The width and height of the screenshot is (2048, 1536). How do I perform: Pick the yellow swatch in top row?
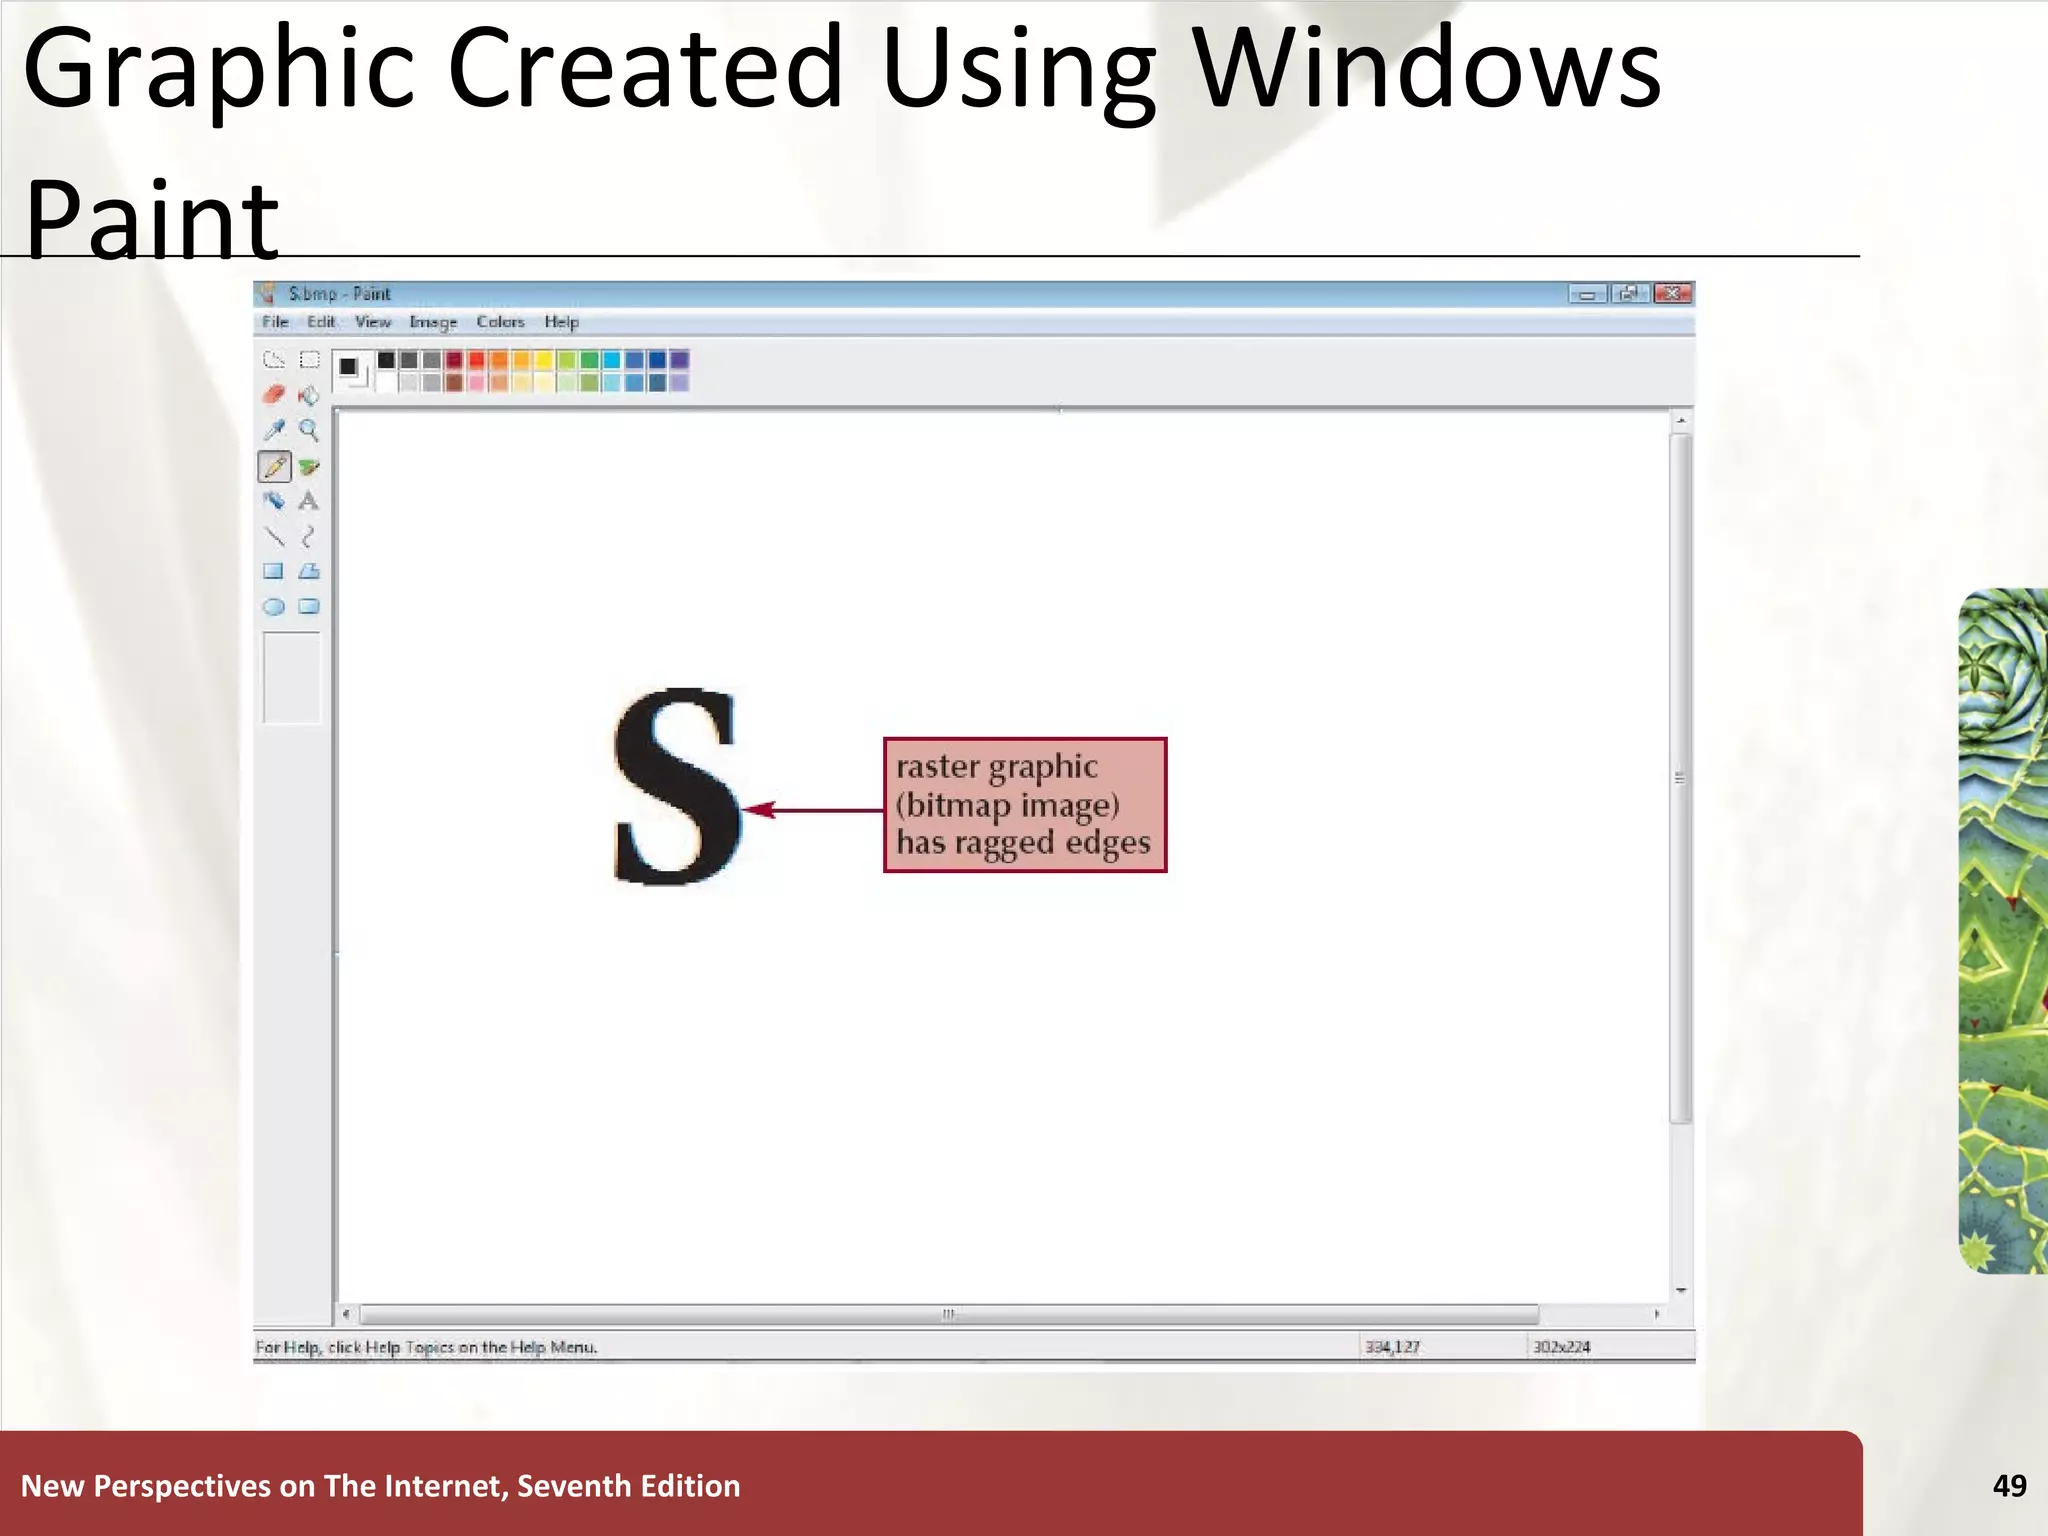[x=544, y=360]
